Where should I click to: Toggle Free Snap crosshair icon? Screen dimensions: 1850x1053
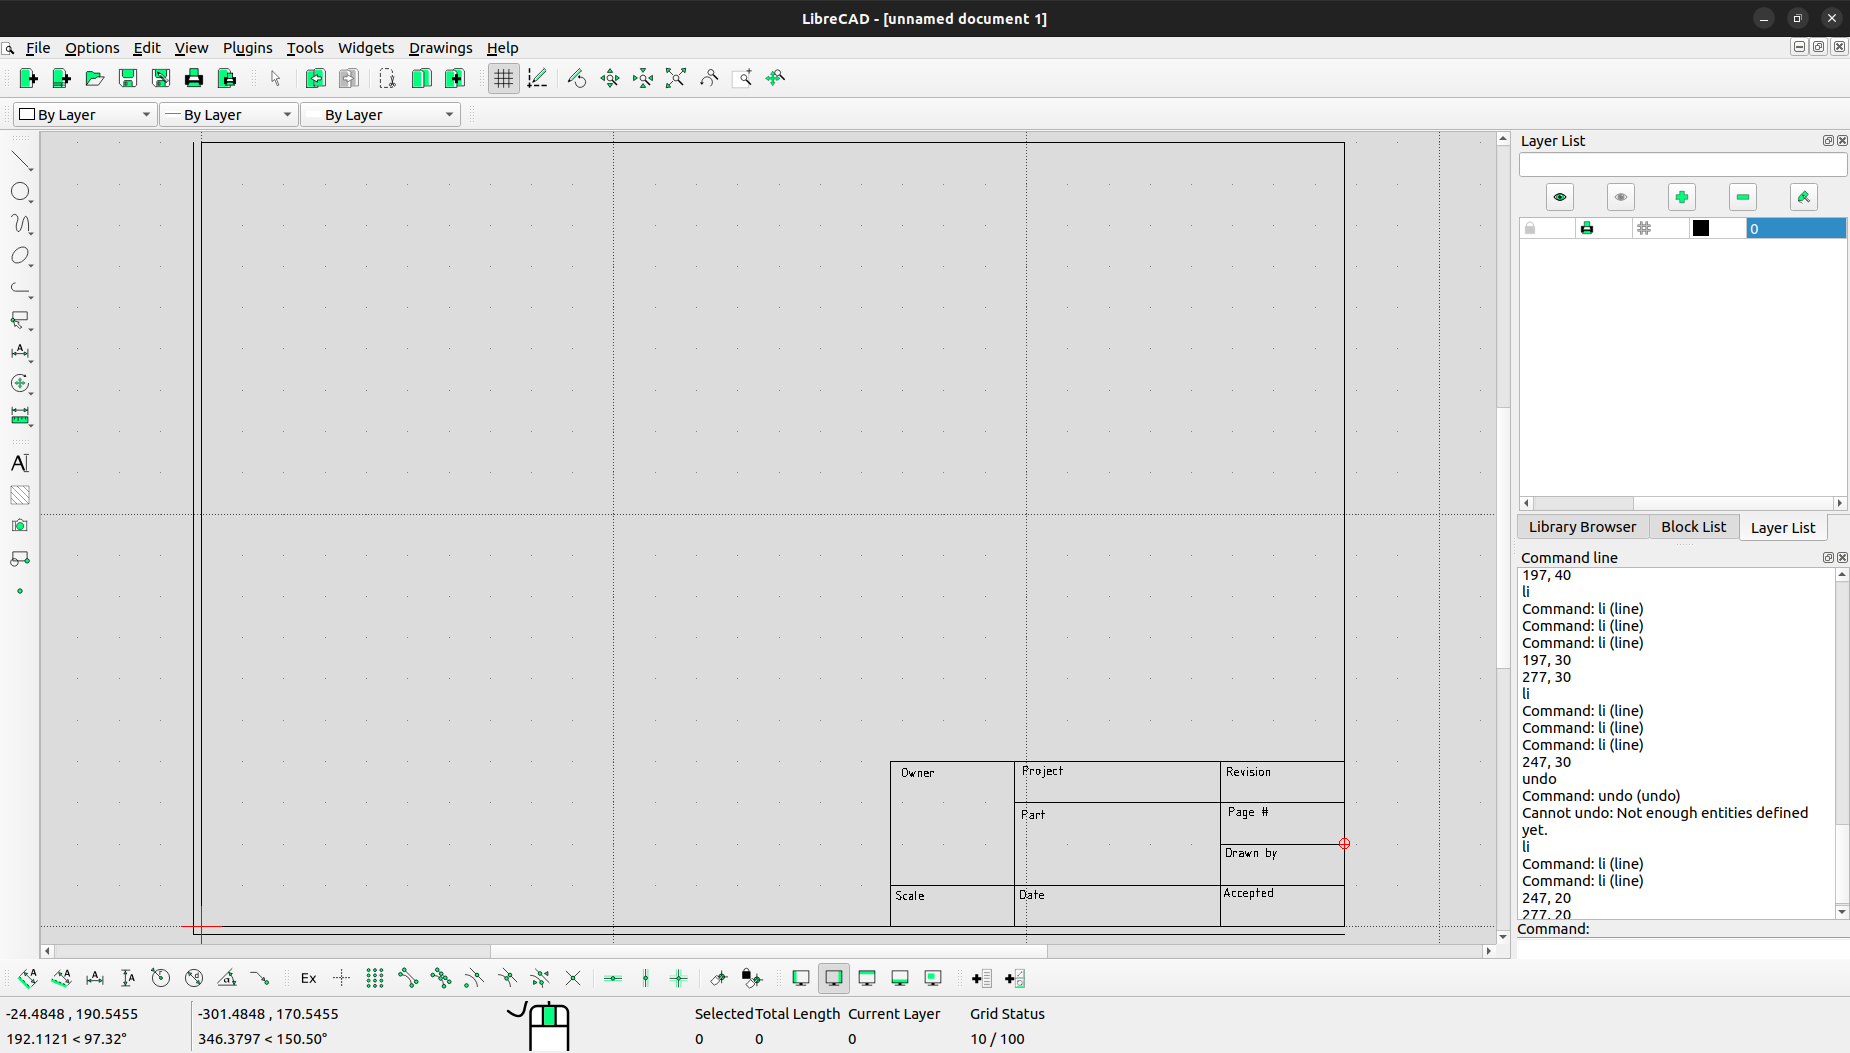342,978
